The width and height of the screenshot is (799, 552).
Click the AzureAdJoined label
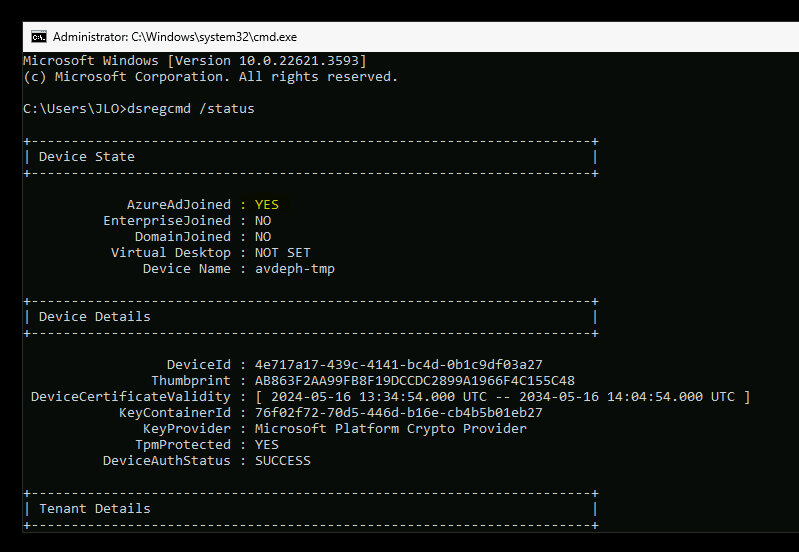click(179, 205)
